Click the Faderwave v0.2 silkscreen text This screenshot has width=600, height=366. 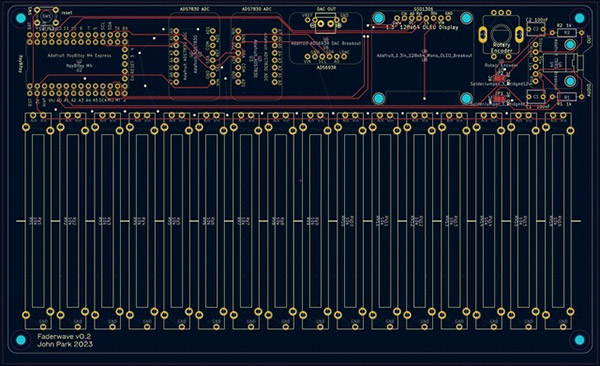click(64, 337)
